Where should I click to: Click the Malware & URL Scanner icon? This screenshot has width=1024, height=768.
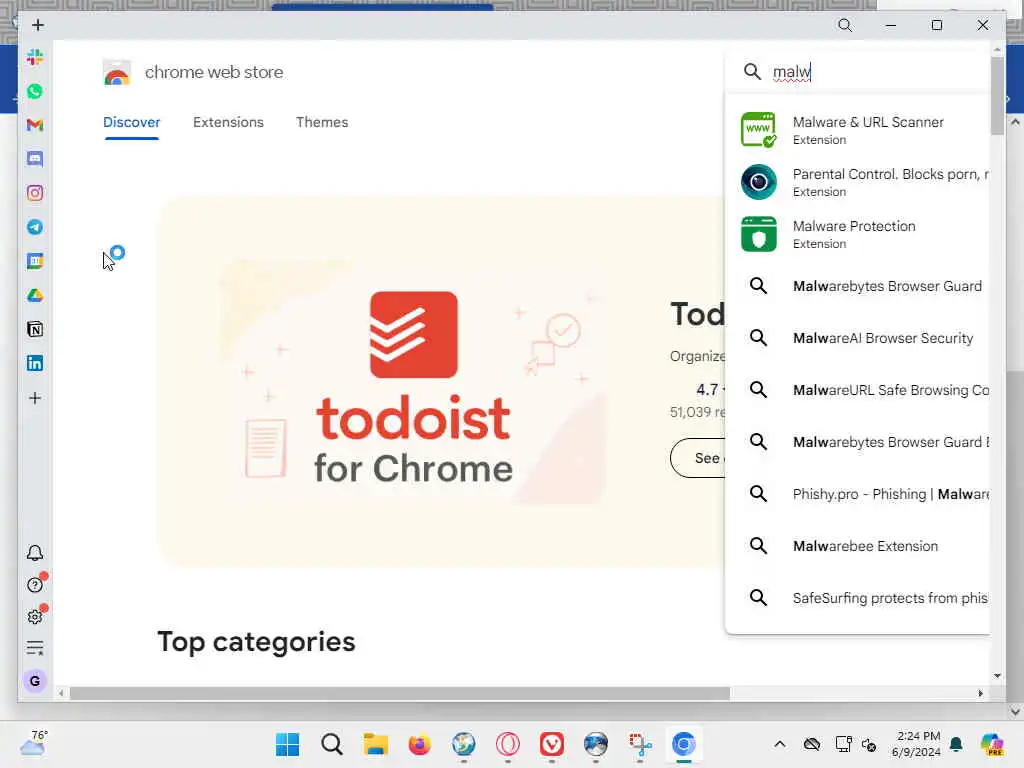758,130
